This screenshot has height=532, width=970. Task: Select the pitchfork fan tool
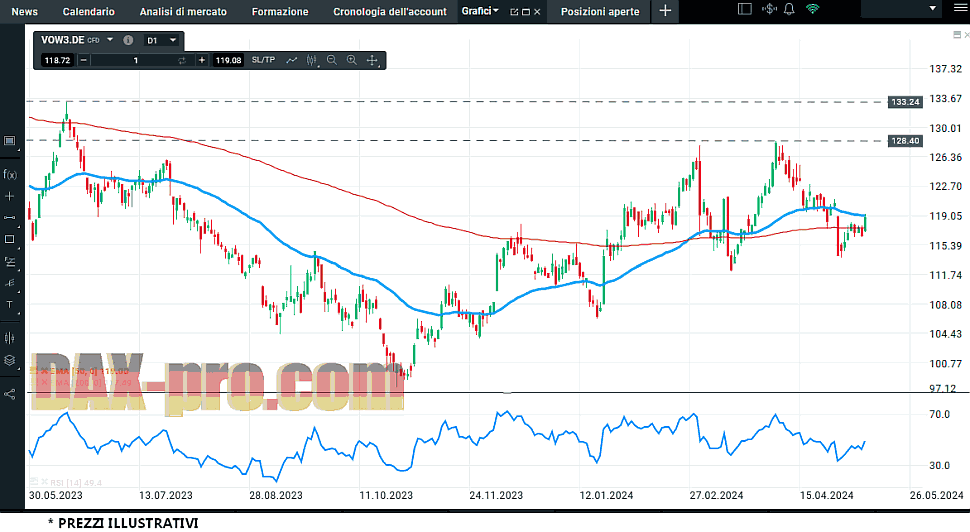[x=9, y=283]
